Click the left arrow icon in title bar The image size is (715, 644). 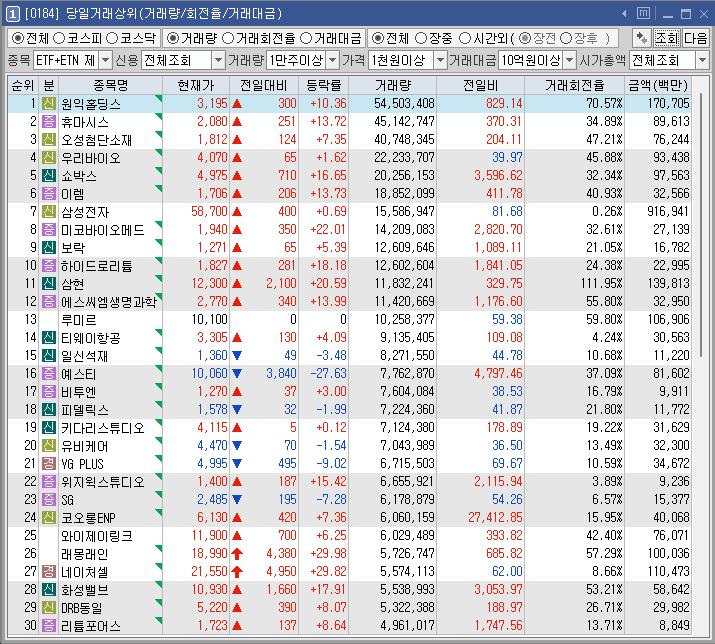click(x=624, y=14)
